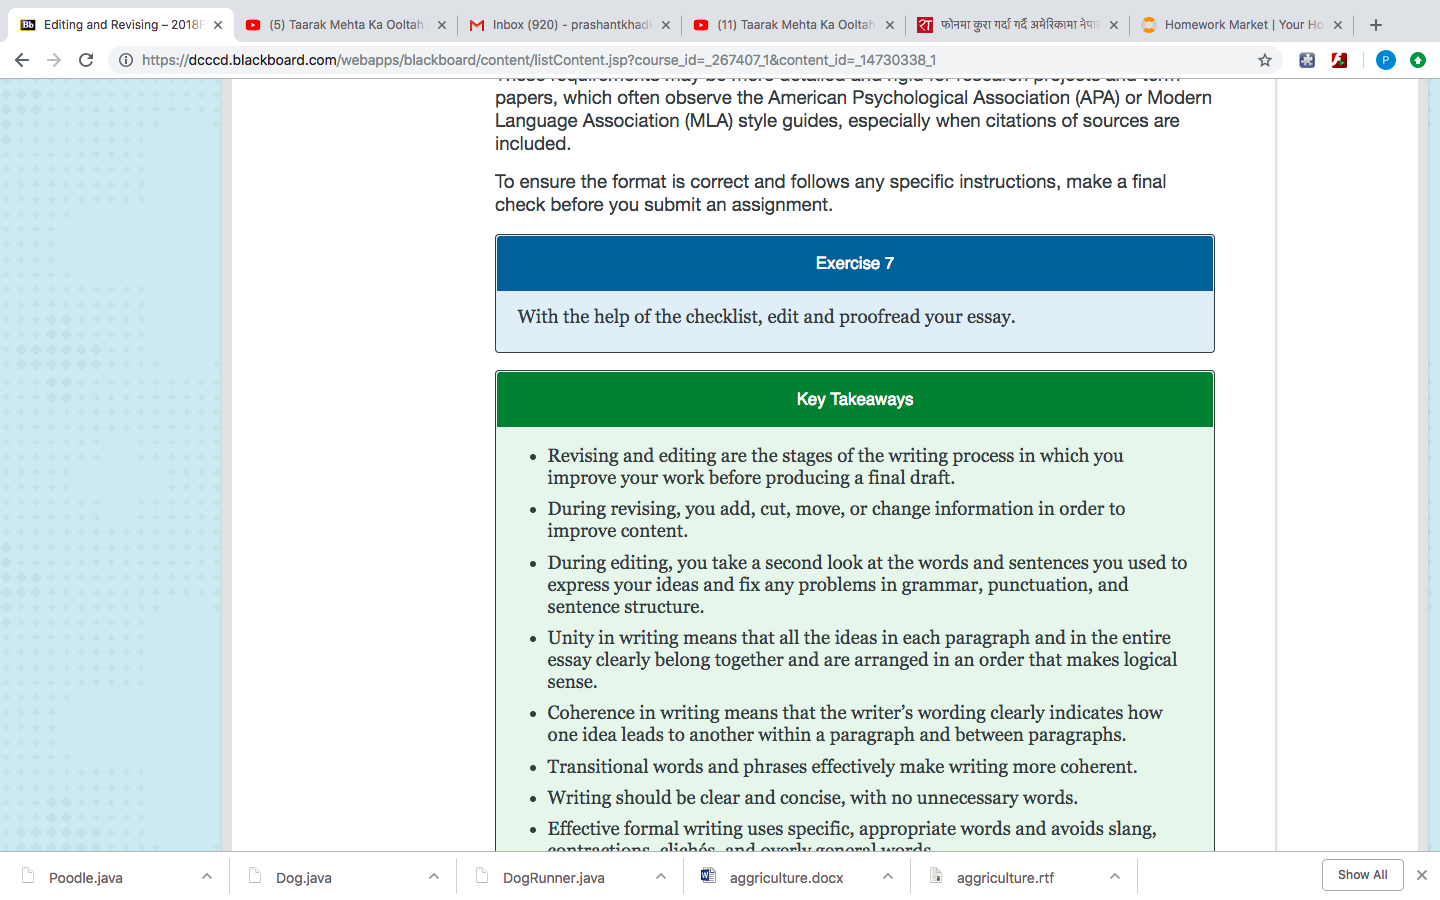Screen dimensions: 1440x900
Task: Open downloaded DogRunner.java file
Action: [554, 878]
